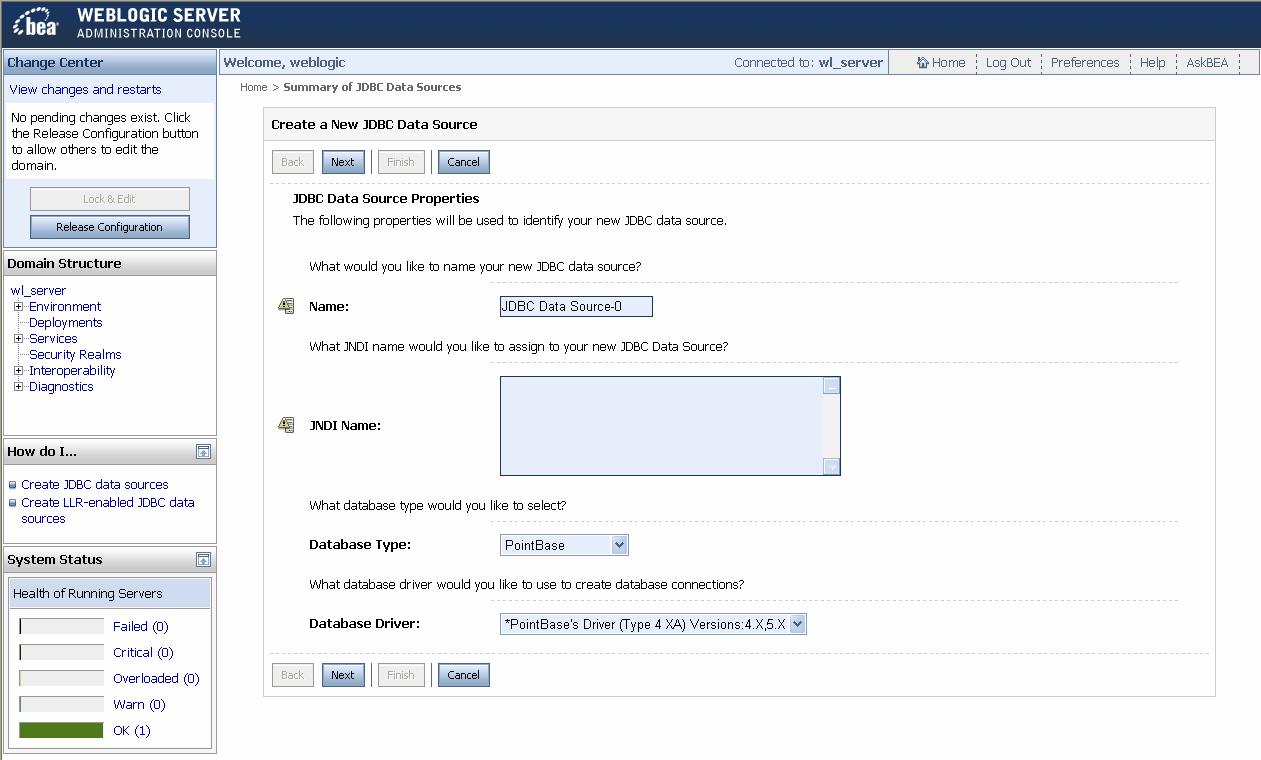
Task: Collapse the How do I panel
Action: click(203, 452)
